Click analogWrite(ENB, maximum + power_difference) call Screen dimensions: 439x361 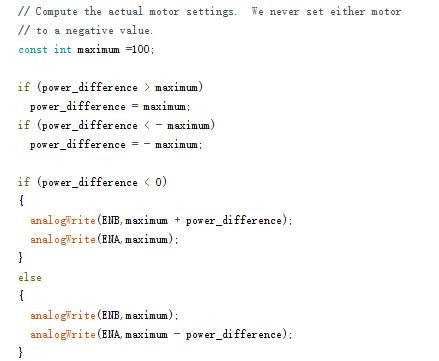click(x=161, y=220)
